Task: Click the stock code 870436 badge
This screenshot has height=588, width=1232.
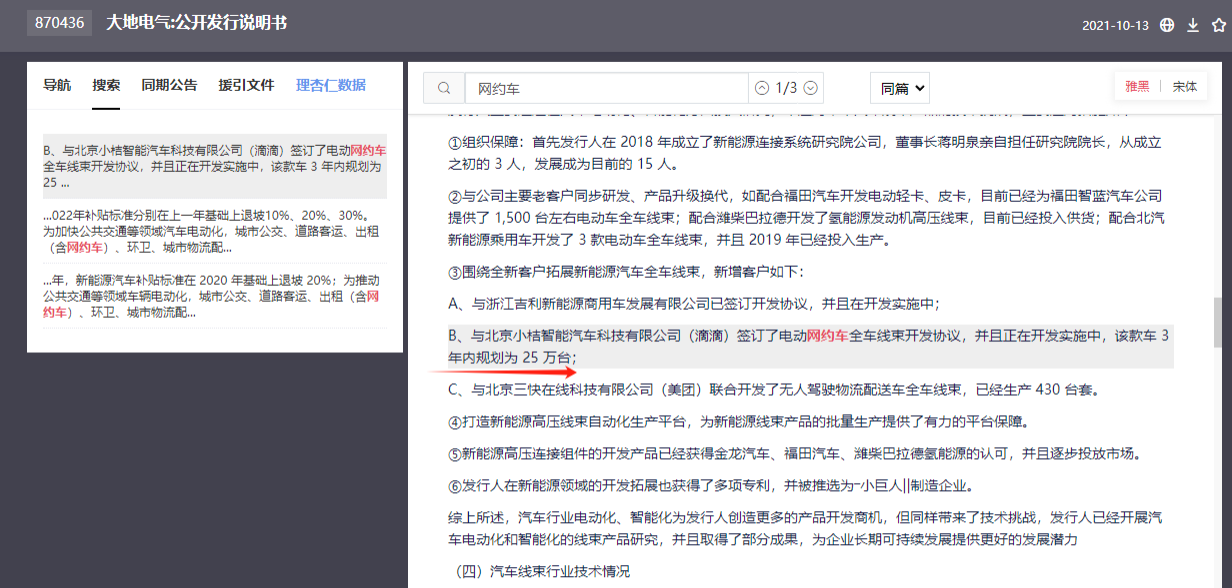Action: point(59,23)
